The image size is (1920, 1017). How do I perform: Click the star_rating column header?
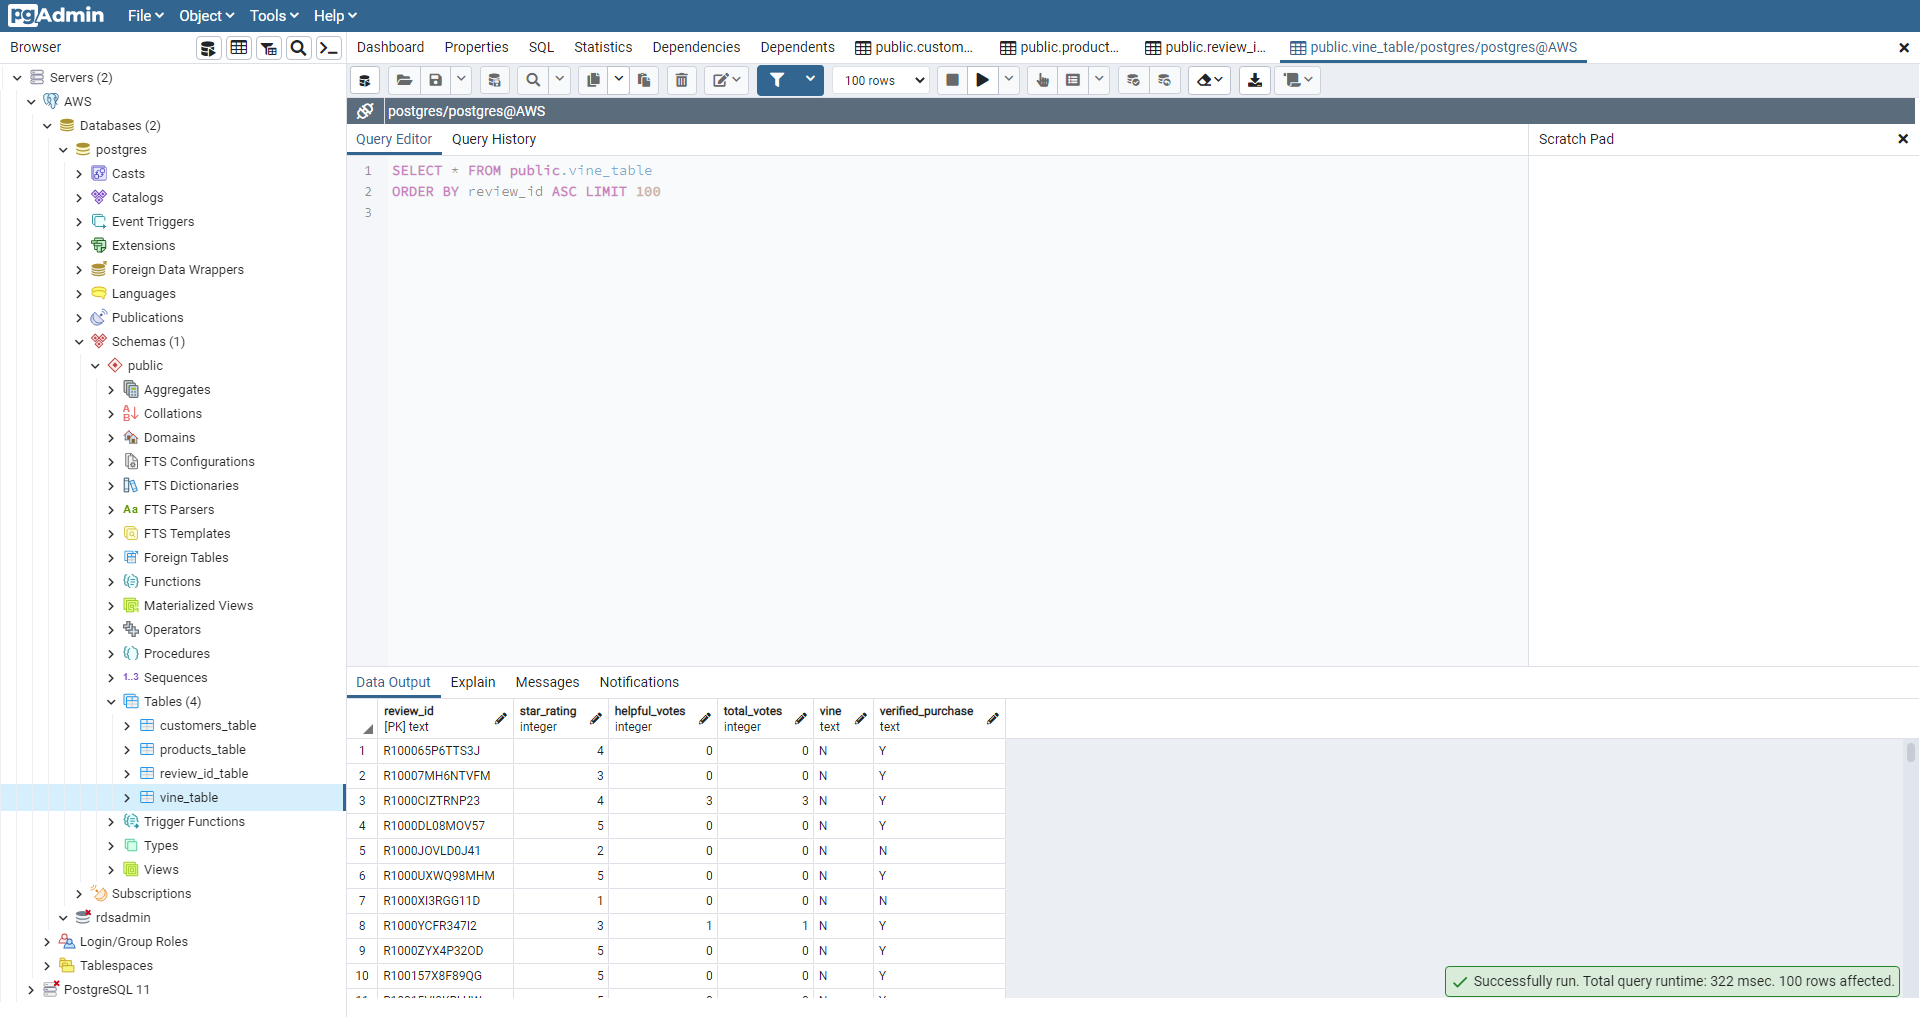point(561,719)
